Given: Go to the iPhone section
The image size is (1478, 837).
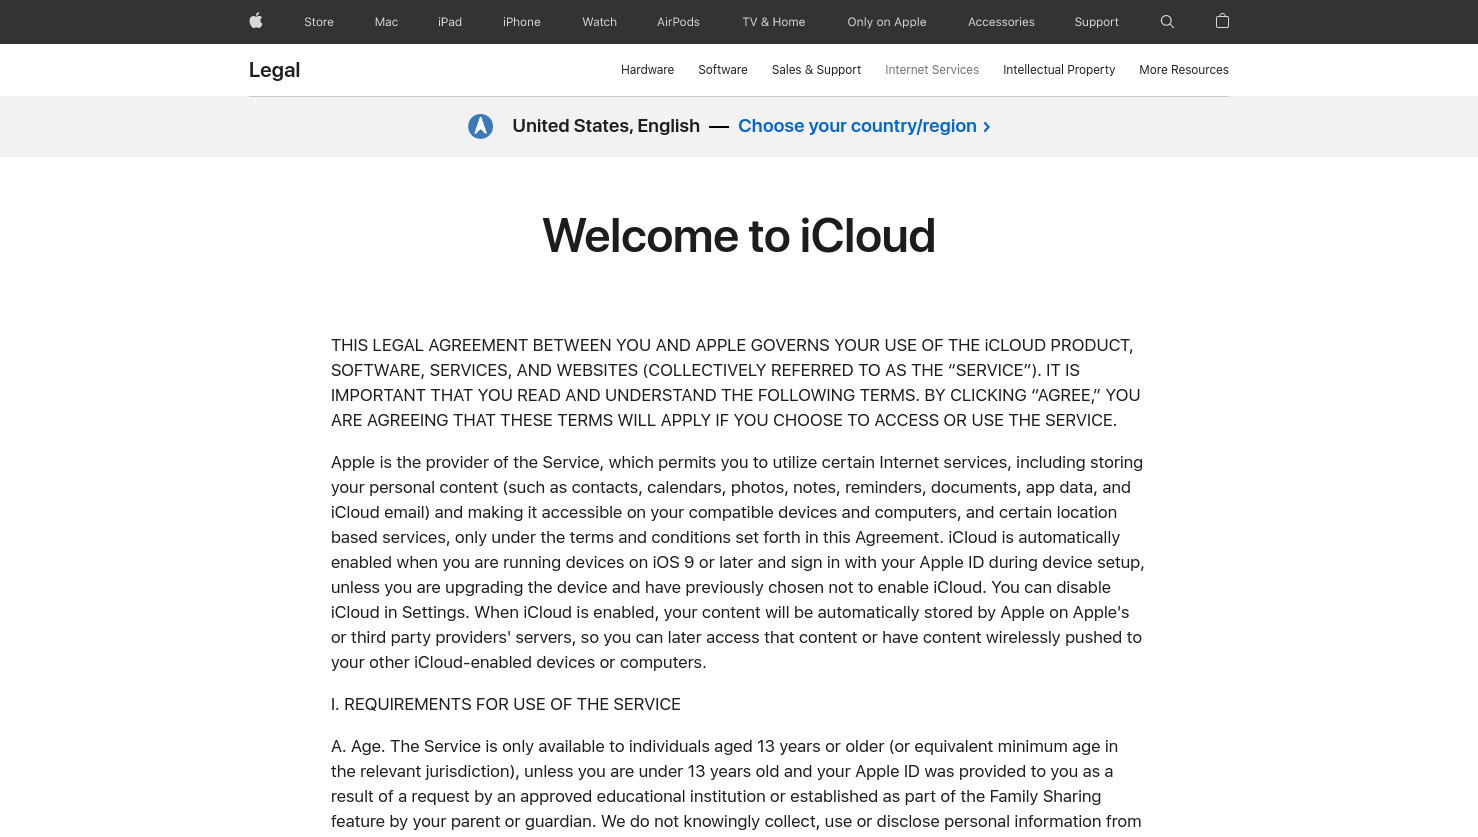Looking at the screenshot, I should [522, 22].
